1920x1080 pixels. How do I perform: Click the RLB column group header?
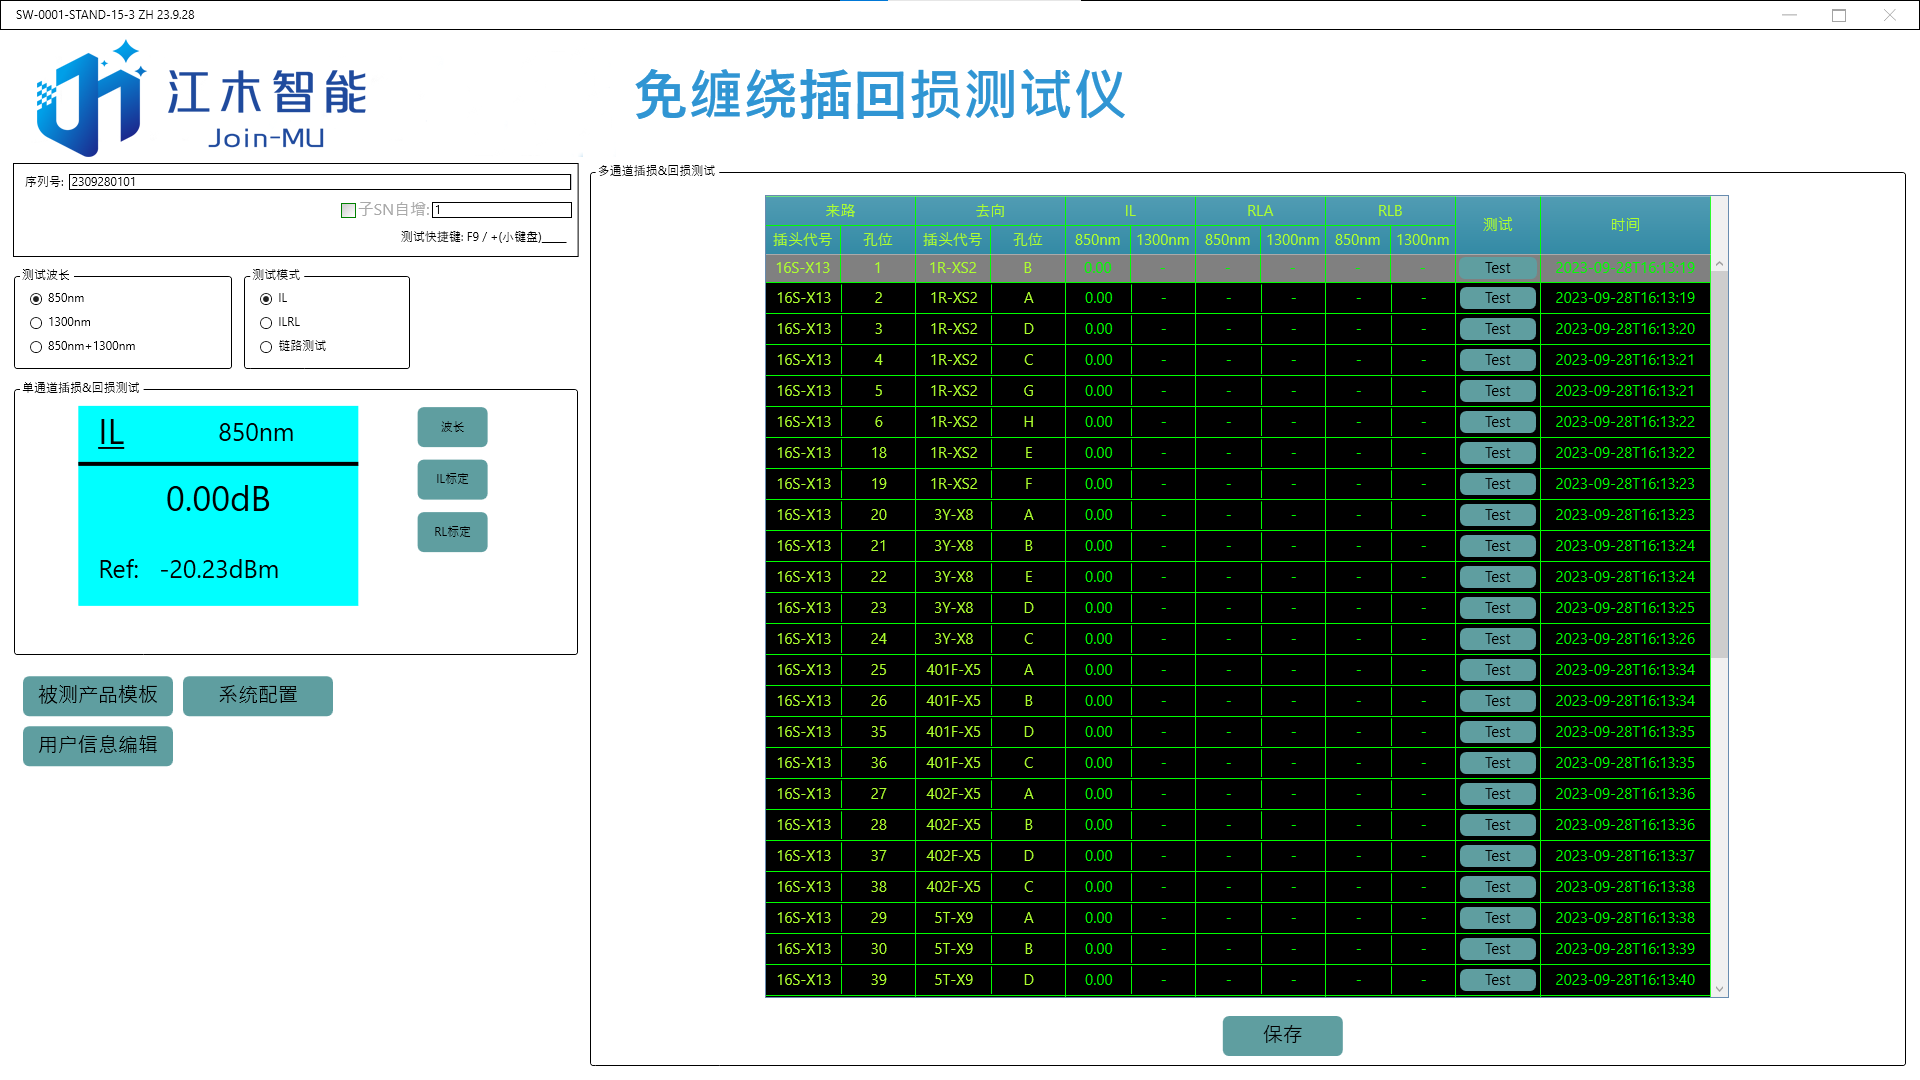pyautogui.click(x=1390, y=211)
